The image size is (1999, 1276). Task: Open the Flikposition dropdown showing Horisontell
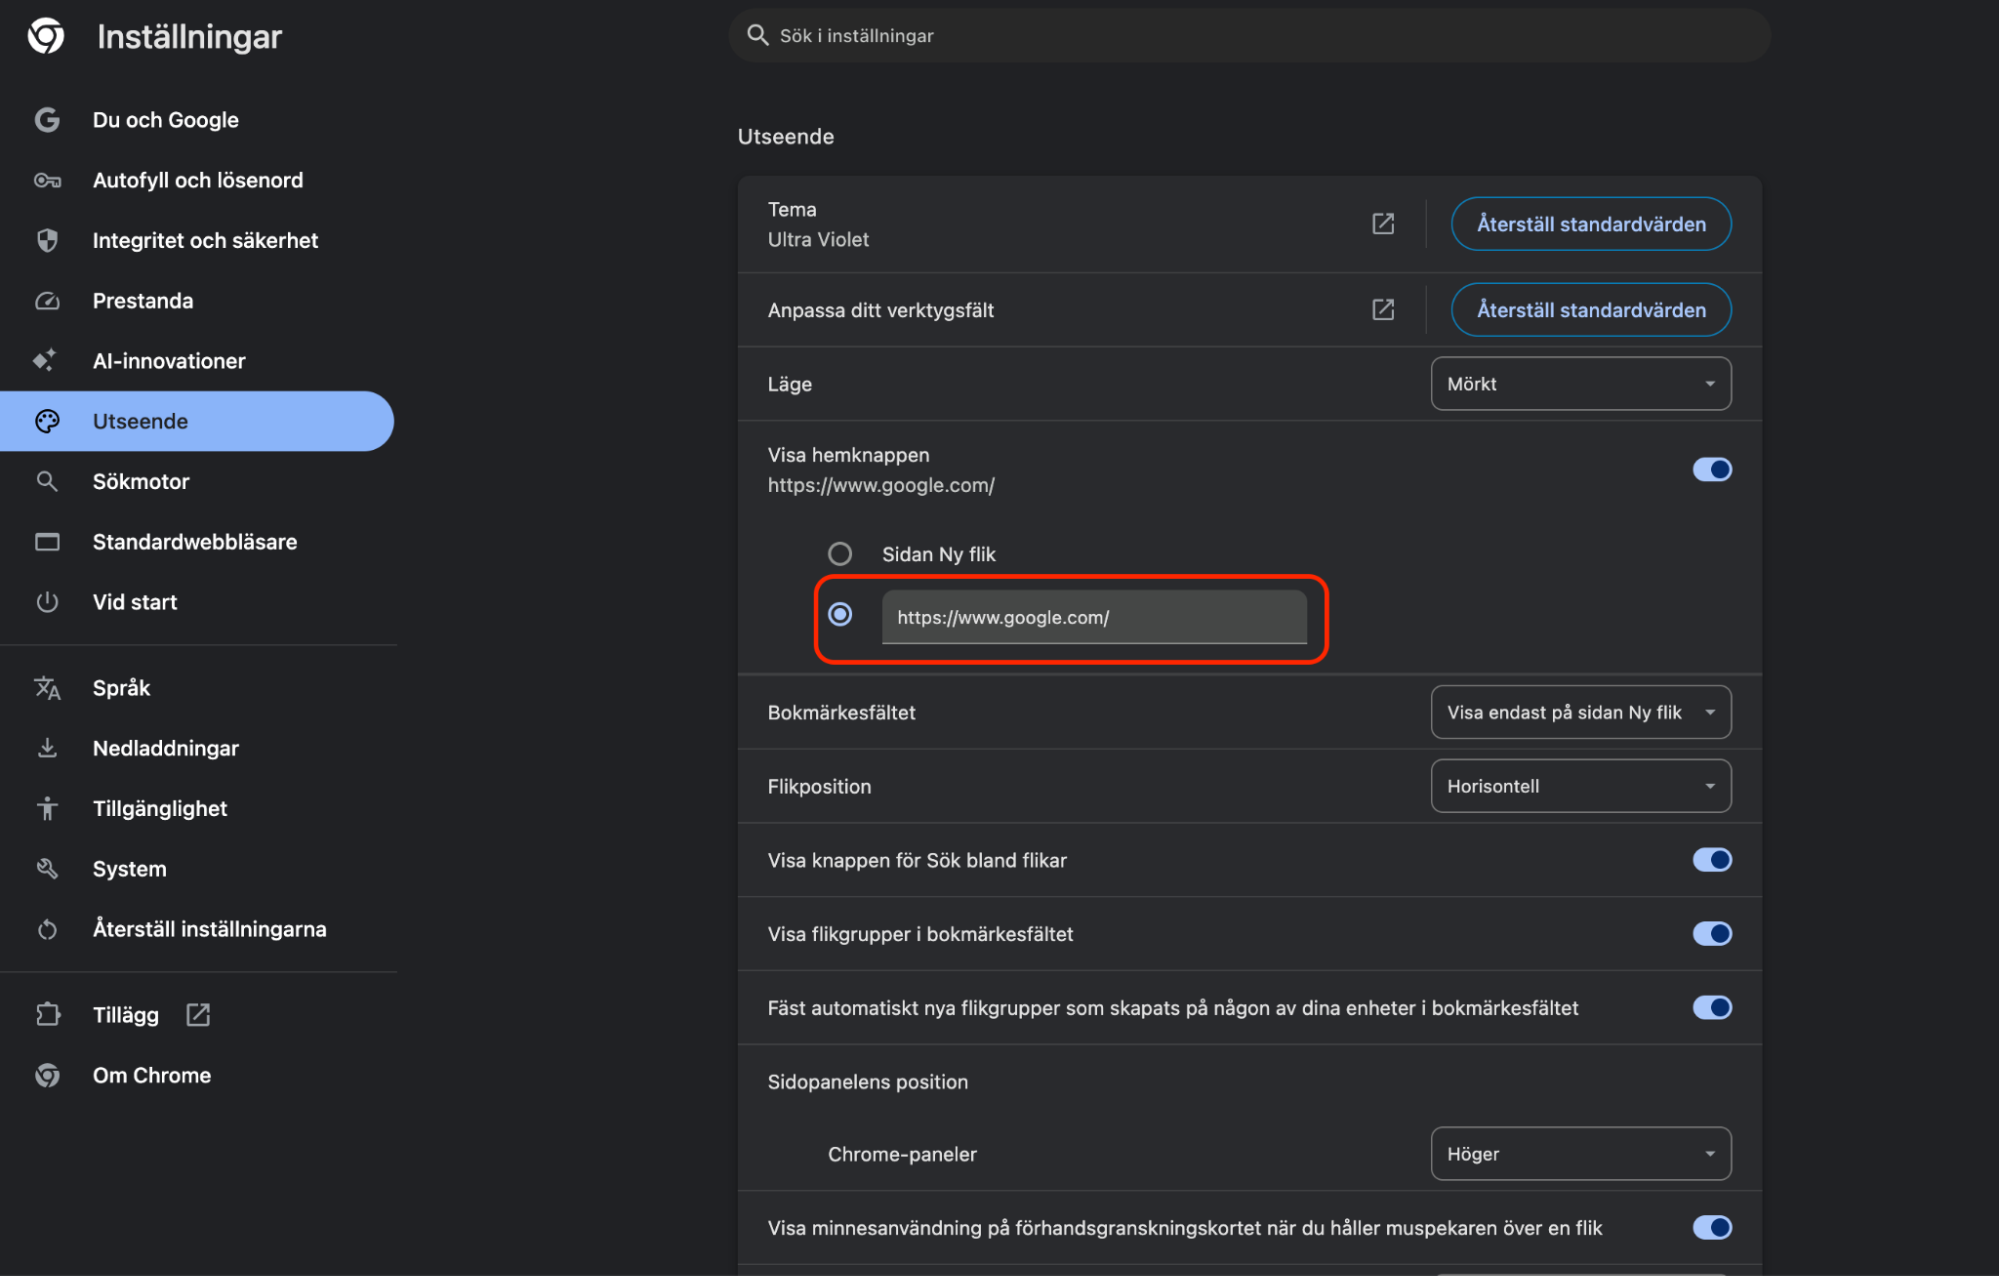pos(1581,786)
